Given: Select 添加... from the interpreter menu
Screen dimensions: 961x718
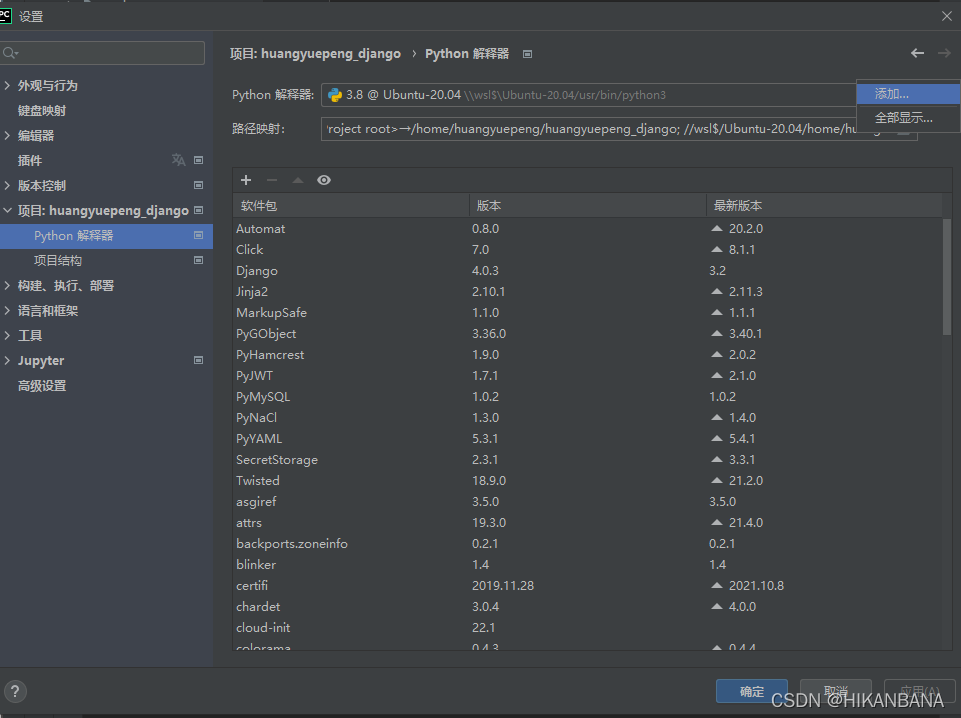Looking at the screenshot, I should point(890,92).
